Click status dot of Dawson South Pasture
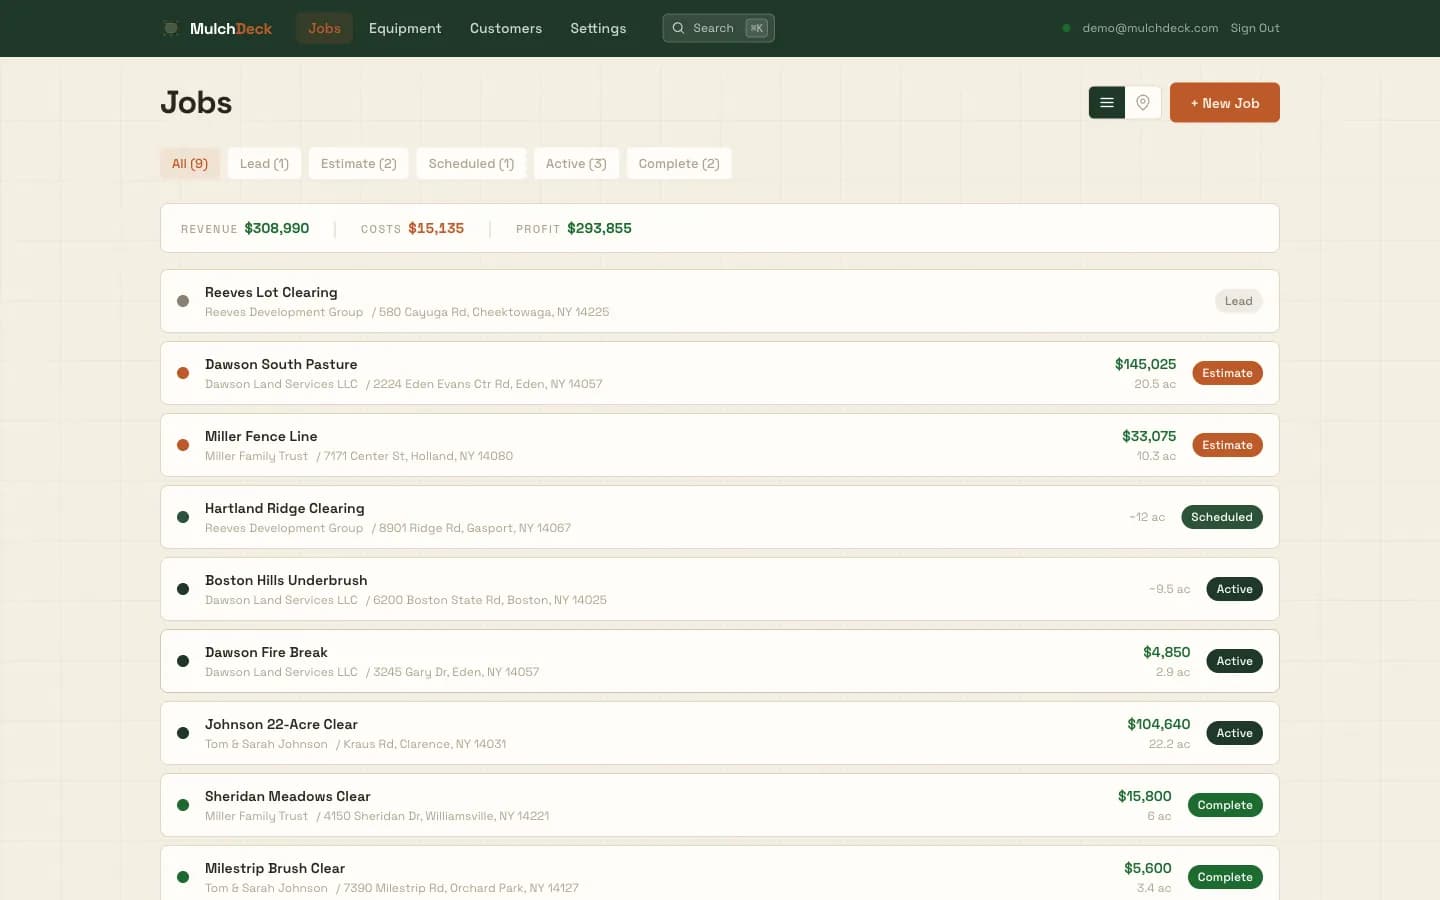The height and width of the screenshot is (900, 1440). [x=183, y=373]
